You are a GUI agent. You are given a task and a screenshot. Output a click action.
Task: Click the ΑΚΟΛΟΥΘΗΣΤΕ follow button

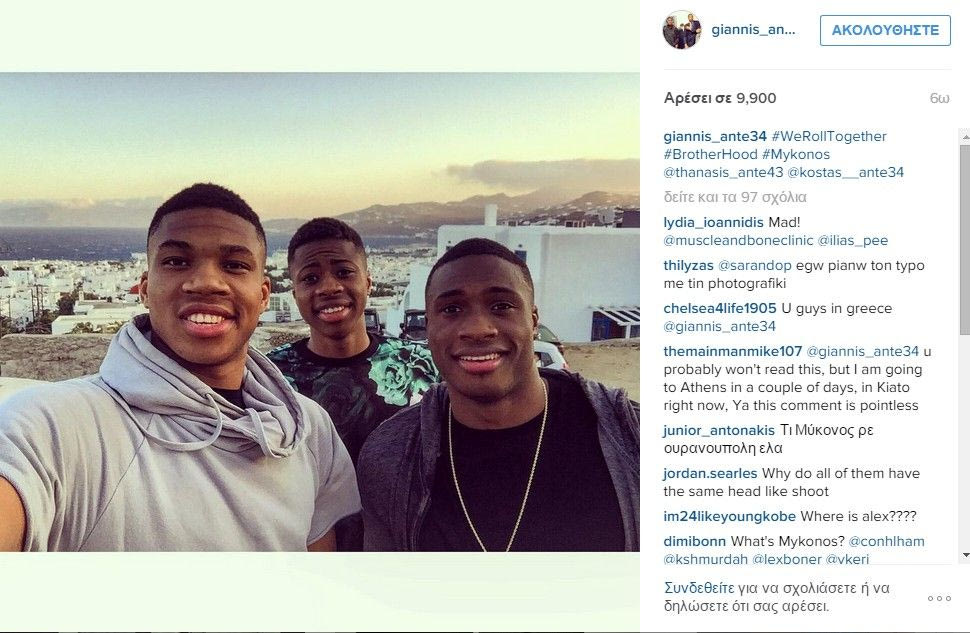click(885, 30)
